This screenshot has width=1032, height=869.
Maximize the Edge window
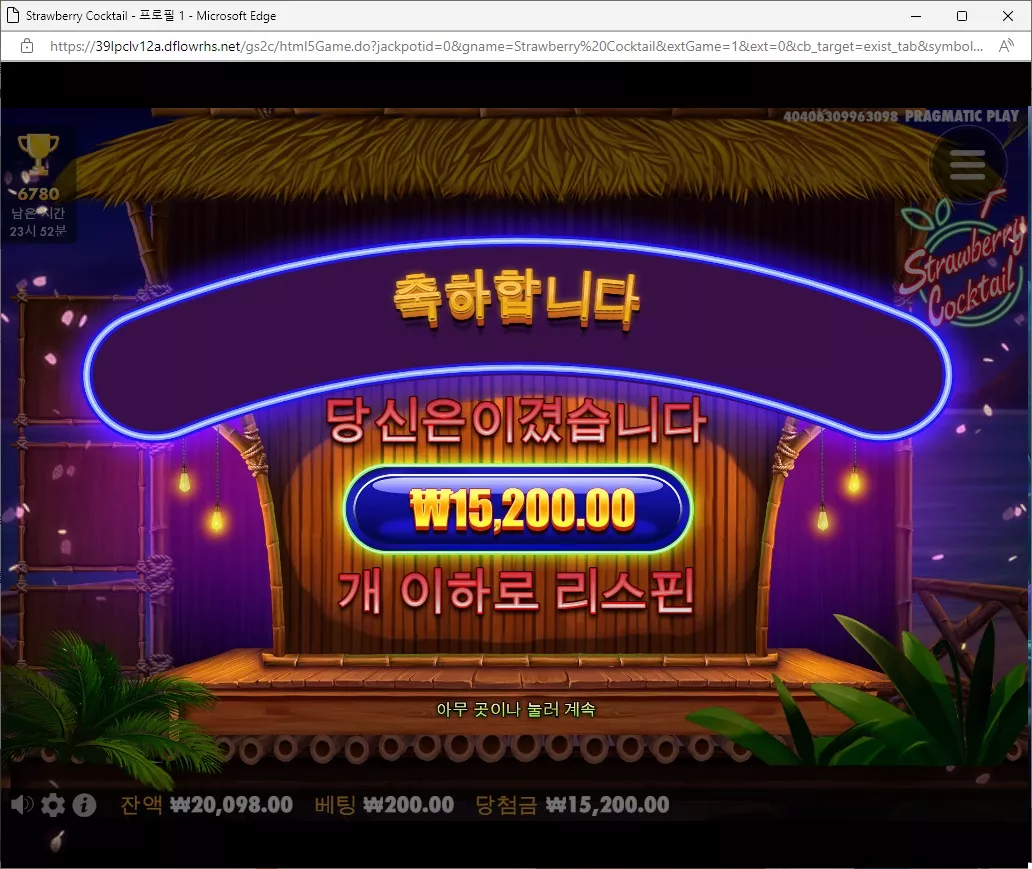962,16
